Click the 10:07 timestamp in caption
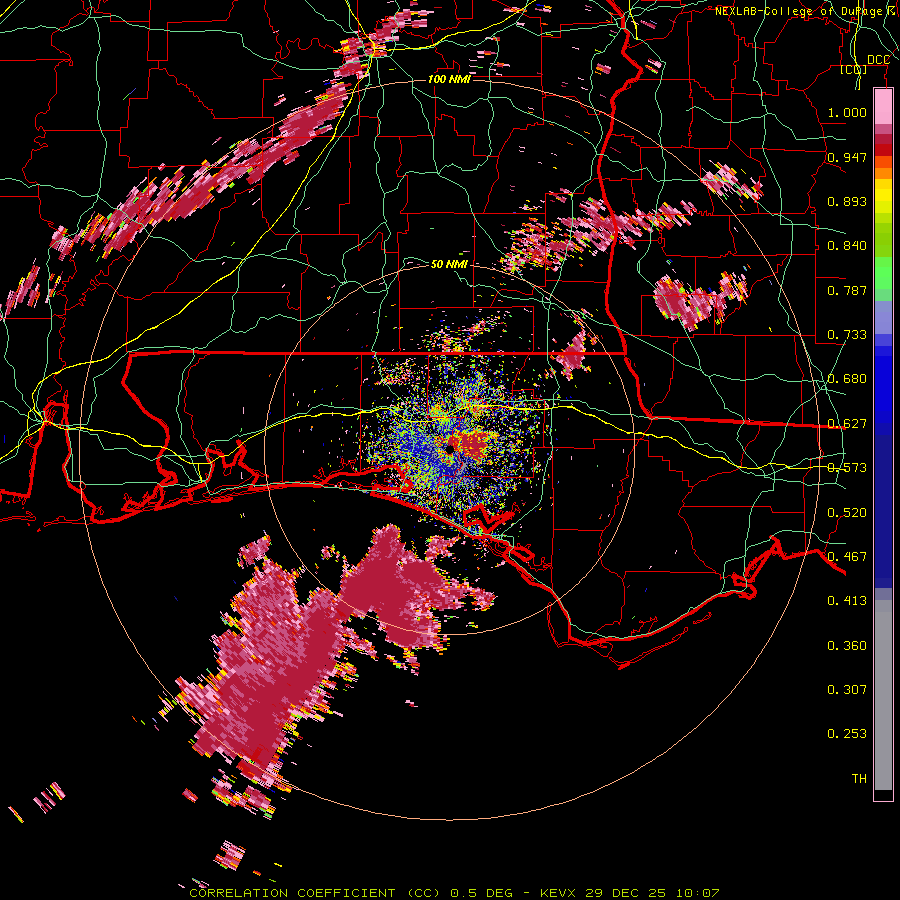The width and height of the screenshot is (900, 900). coord(697,893)
